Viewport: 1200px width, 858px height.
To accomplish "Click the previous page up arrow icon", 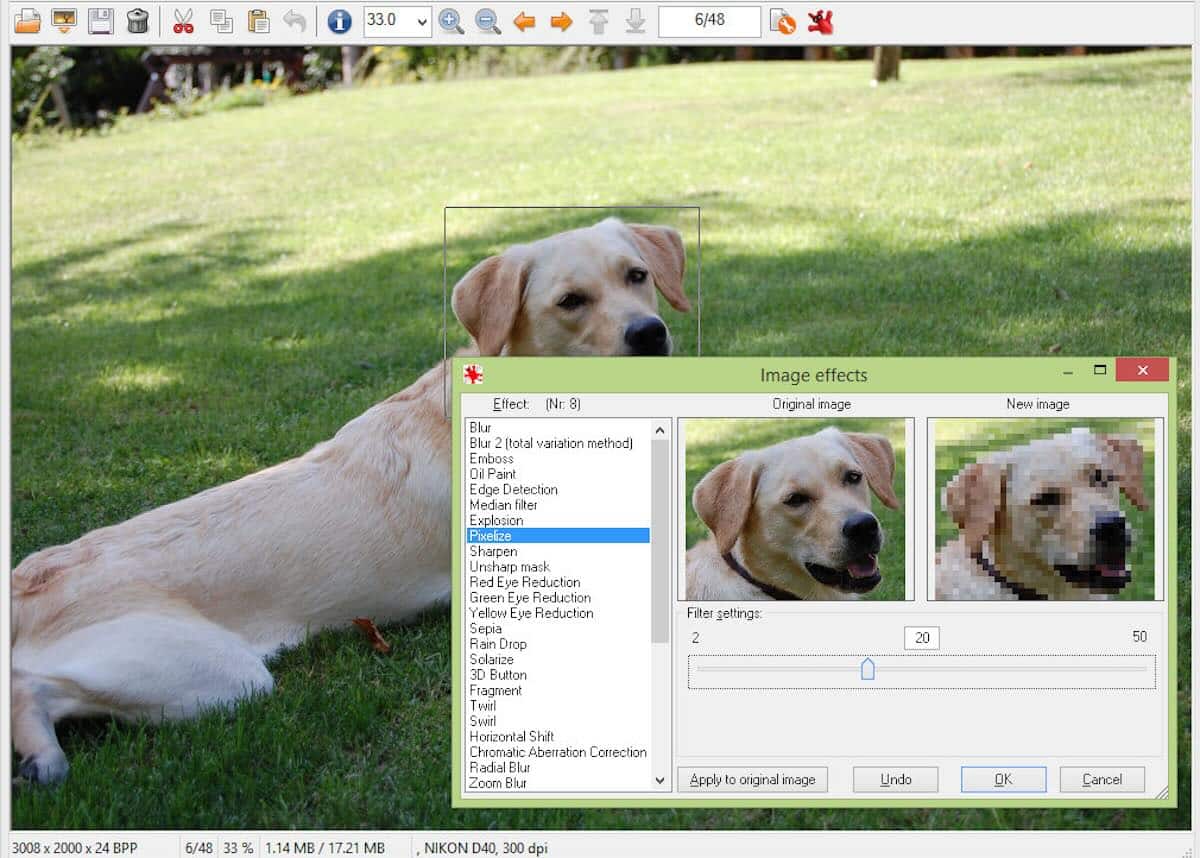I will [x=598, y=21].
